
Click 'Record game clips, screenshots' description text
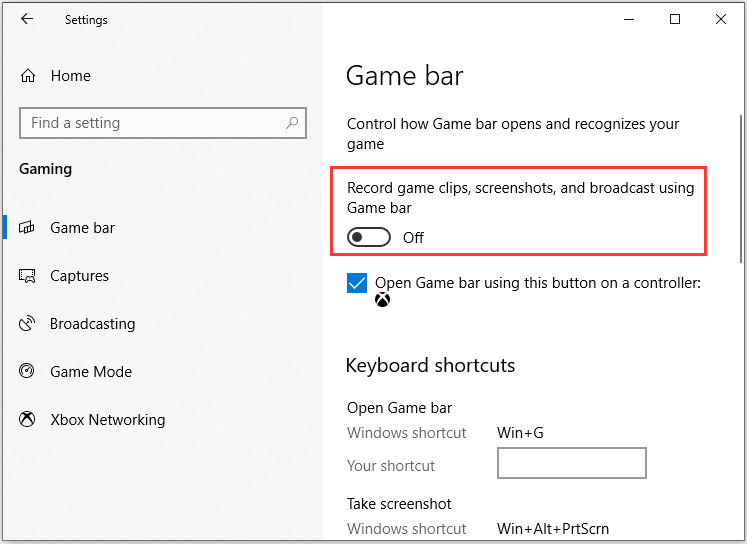(x=520, y=198)
